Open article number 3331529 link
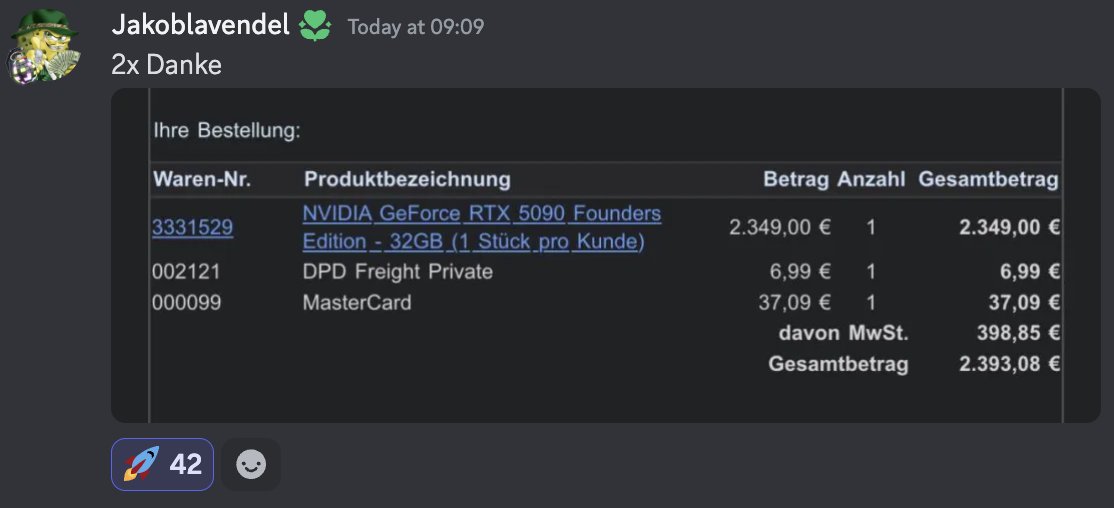The height and width of the screenshot is (508, 1114). [193, 227]
